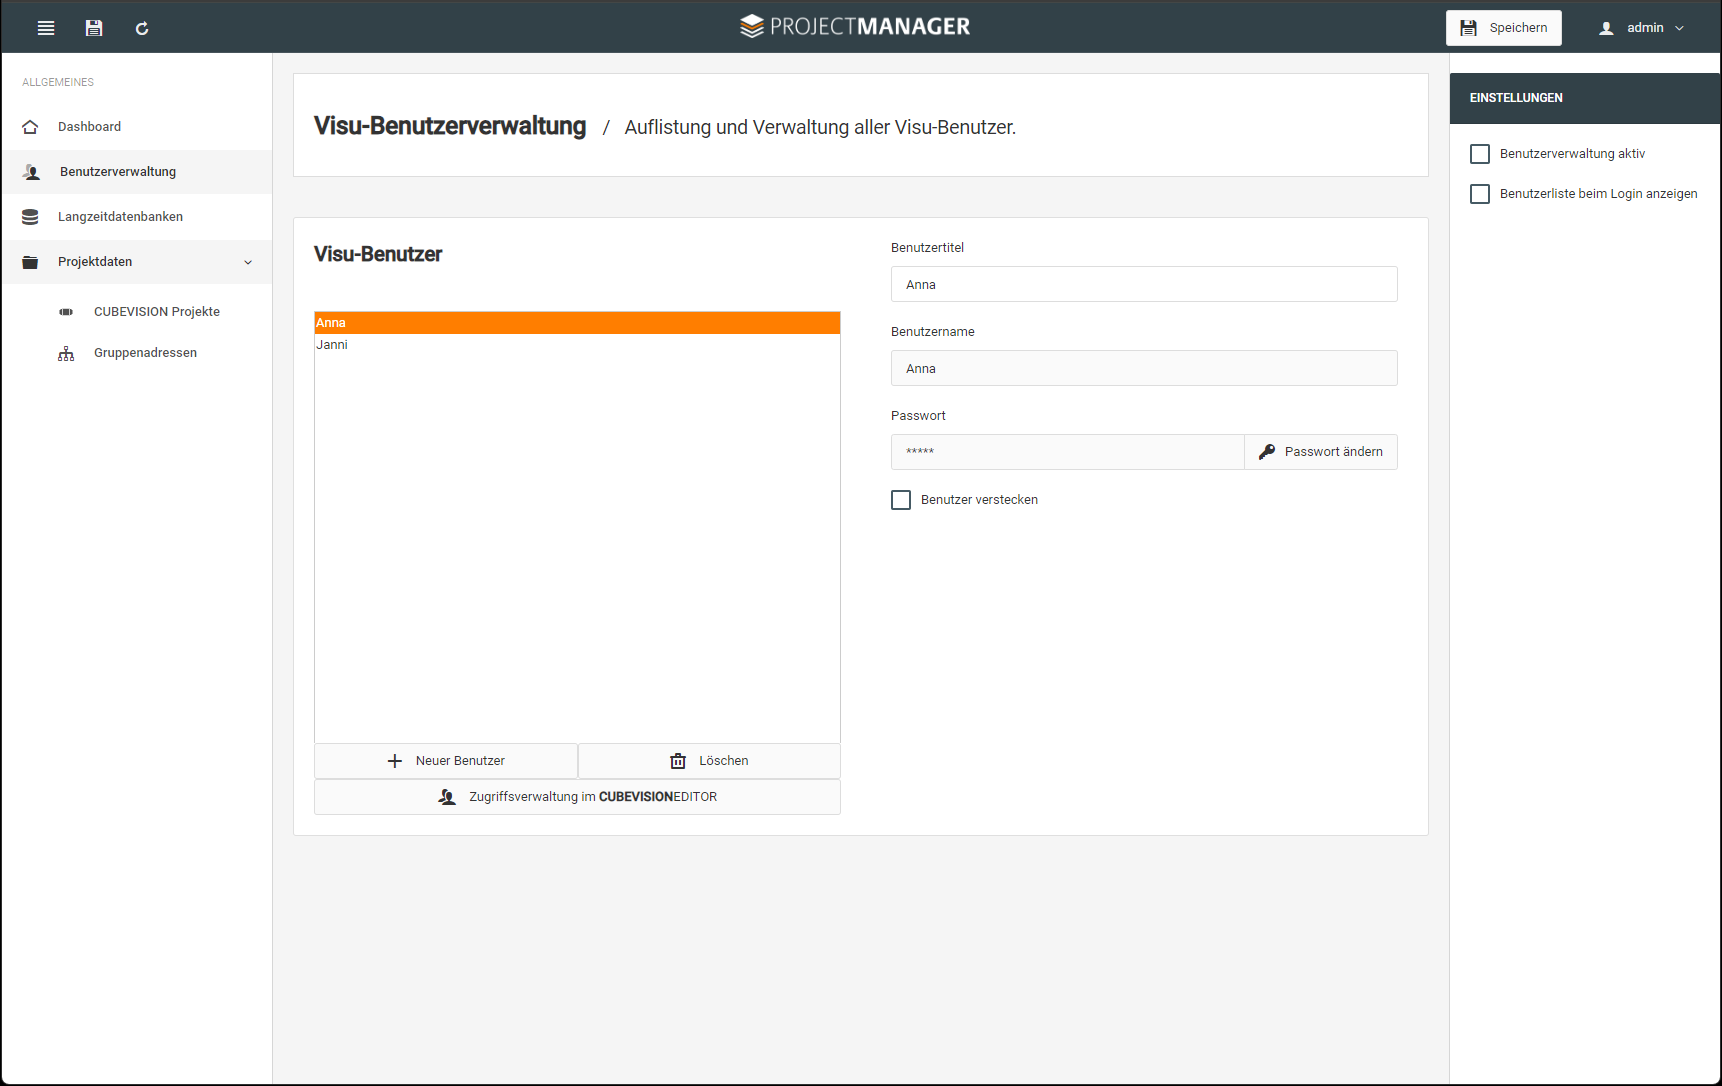The height and width of the screenshot is (1086, 1722).
Task: Click the admin user avatar icon
Action: [x=1606, y=28]
